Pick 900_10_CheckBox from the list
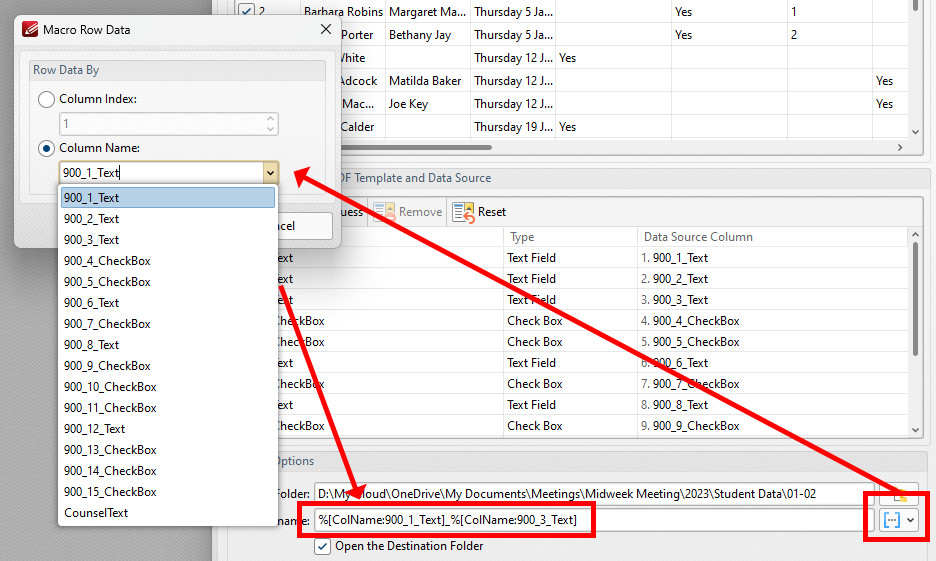The width and height of the screenshot is (936, 561). [x=168, y=387]
